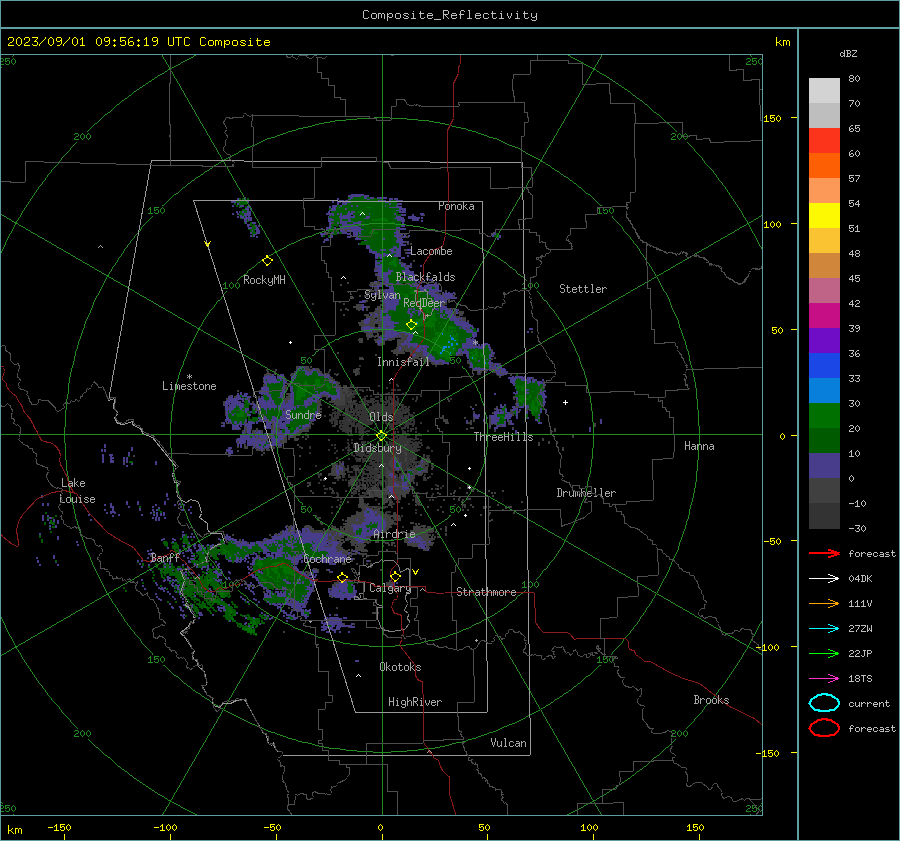The width and height of the screenshot is (900, 841).
Task: Click the Olds label
Action: (x=381, y=417)
